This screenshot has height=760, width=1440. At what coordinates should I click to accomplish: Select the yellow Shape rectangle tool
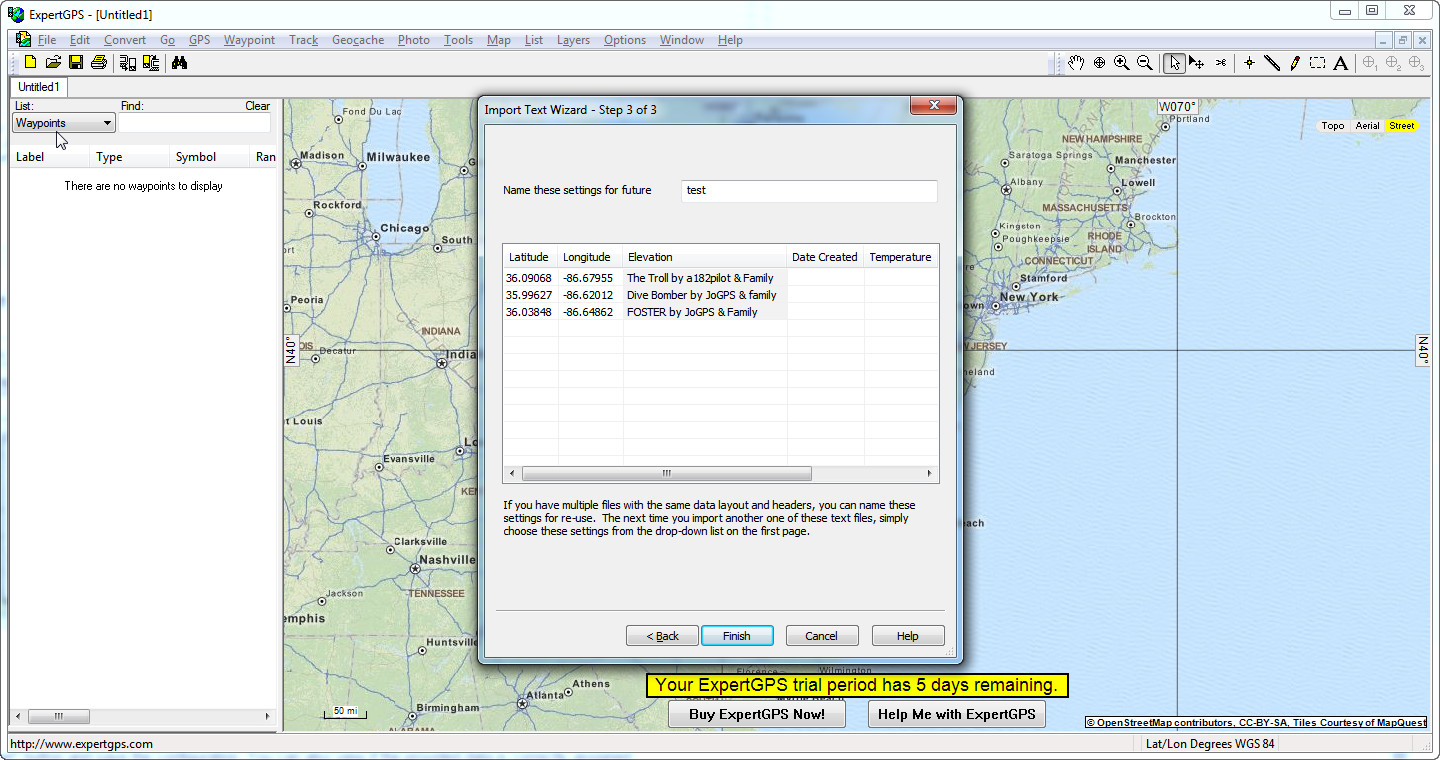pyautogui.click(x=1318, y=63)
